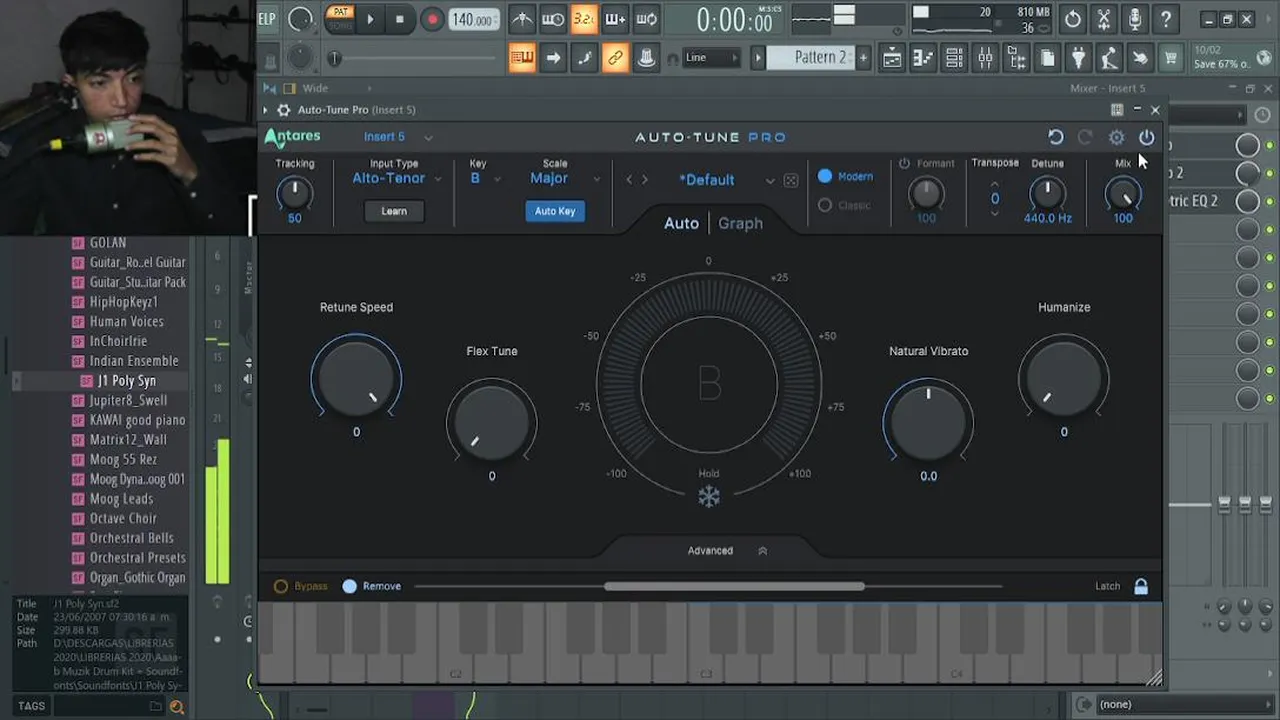This screenshot has width=1280, height=720.
Task: Click the Hold snowflake freeze icon
Action: pos(709,497)
